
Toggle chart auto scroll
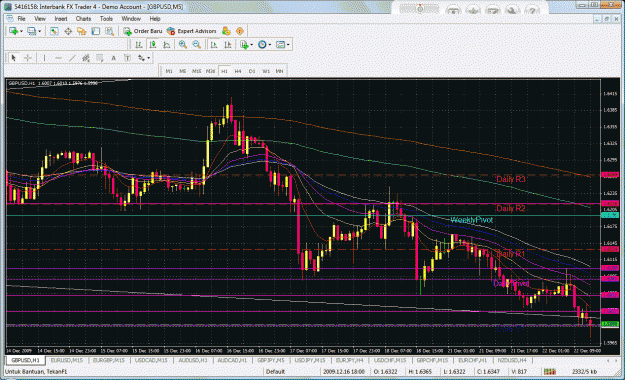(214, 45)
